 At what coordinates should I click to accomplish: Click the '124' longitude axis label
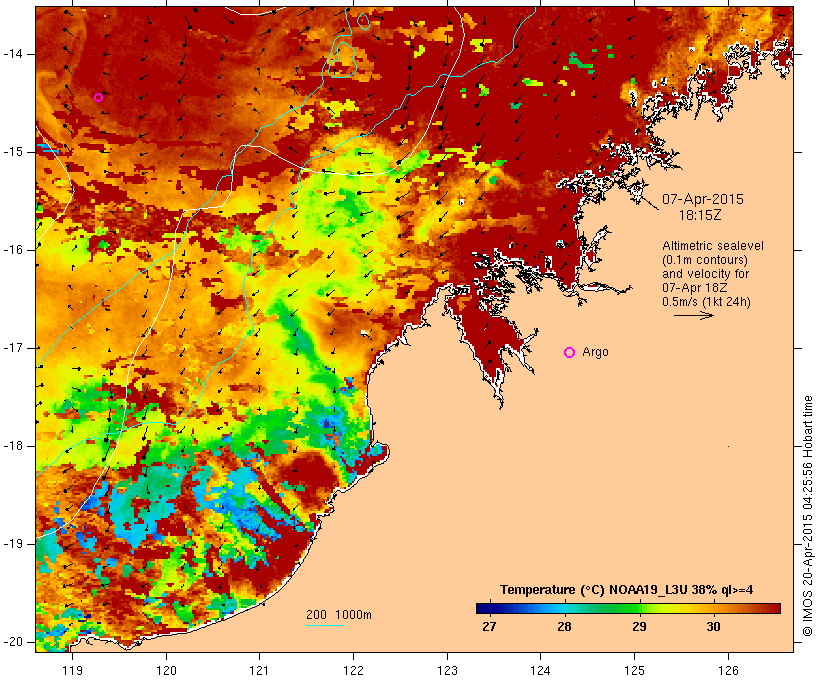[540, 670]
